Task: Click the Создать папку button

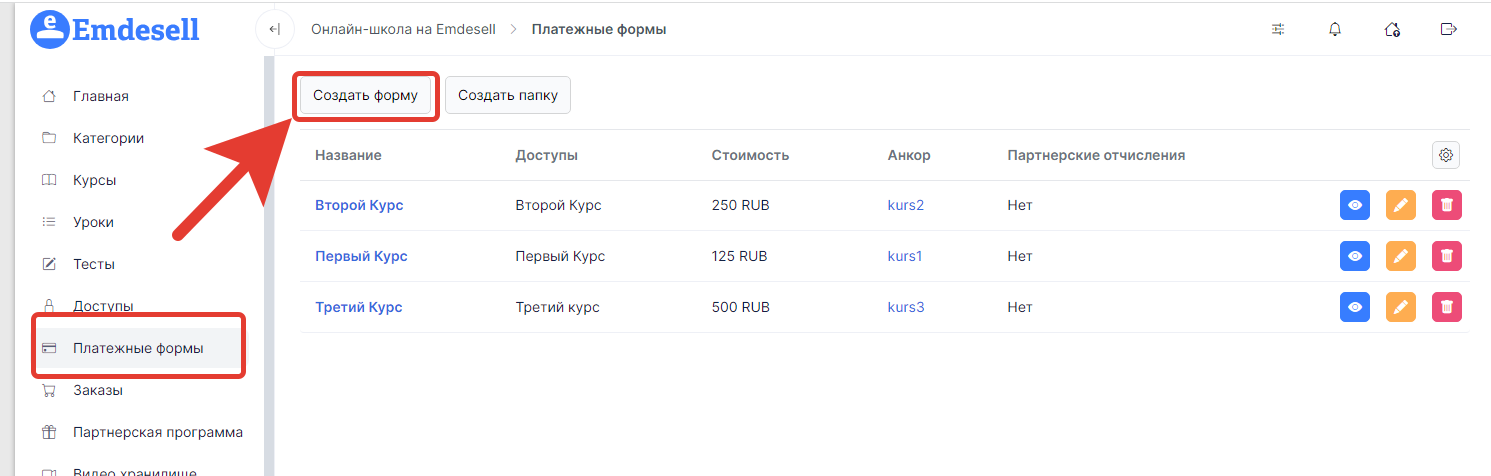Action: 508,96
